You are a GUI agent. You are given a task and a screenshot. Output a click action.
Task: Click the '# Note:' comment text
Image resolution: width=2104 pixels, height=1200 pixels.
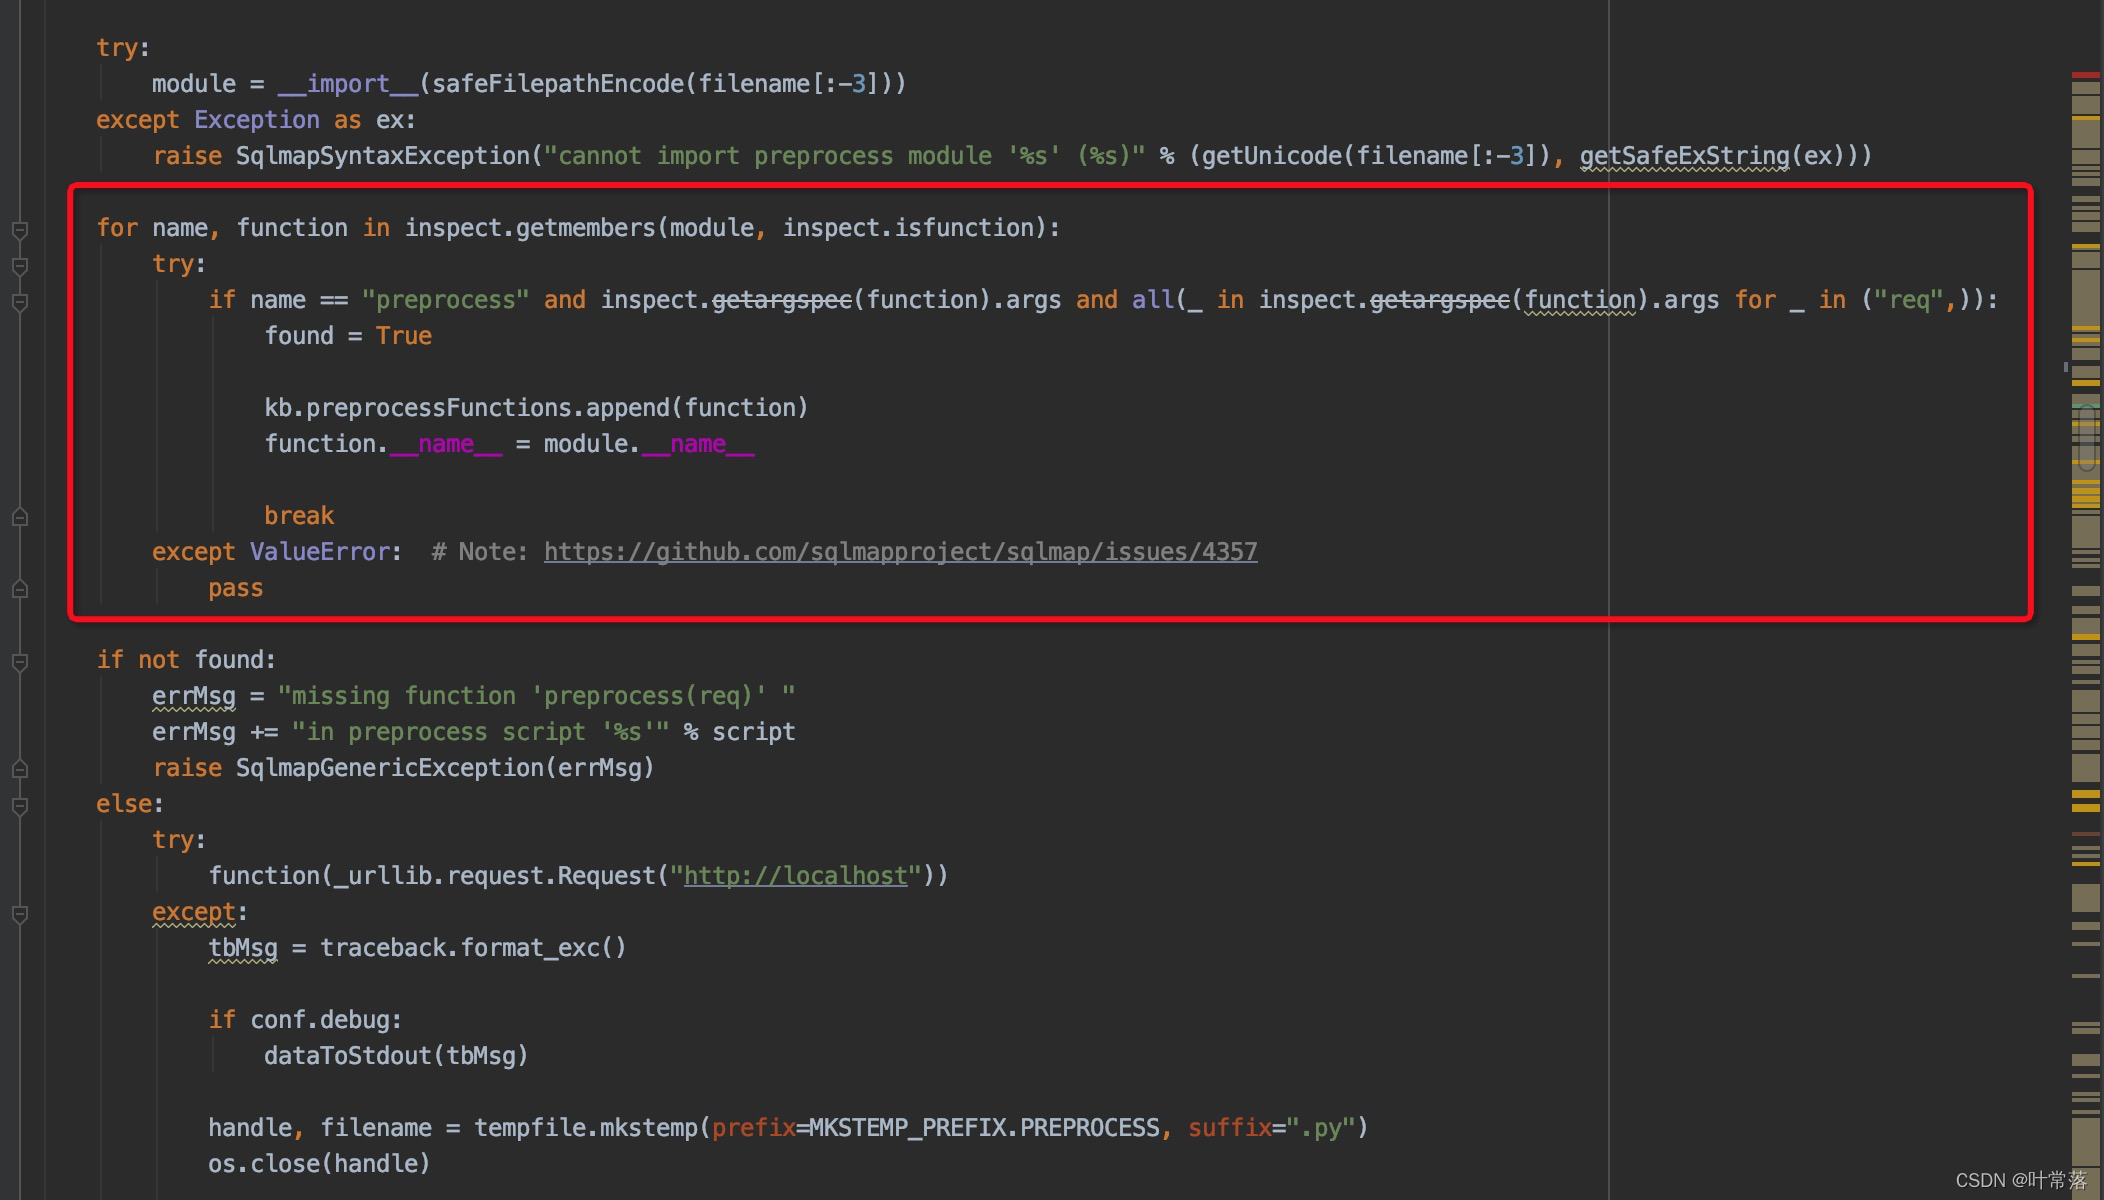click(479, 552)
